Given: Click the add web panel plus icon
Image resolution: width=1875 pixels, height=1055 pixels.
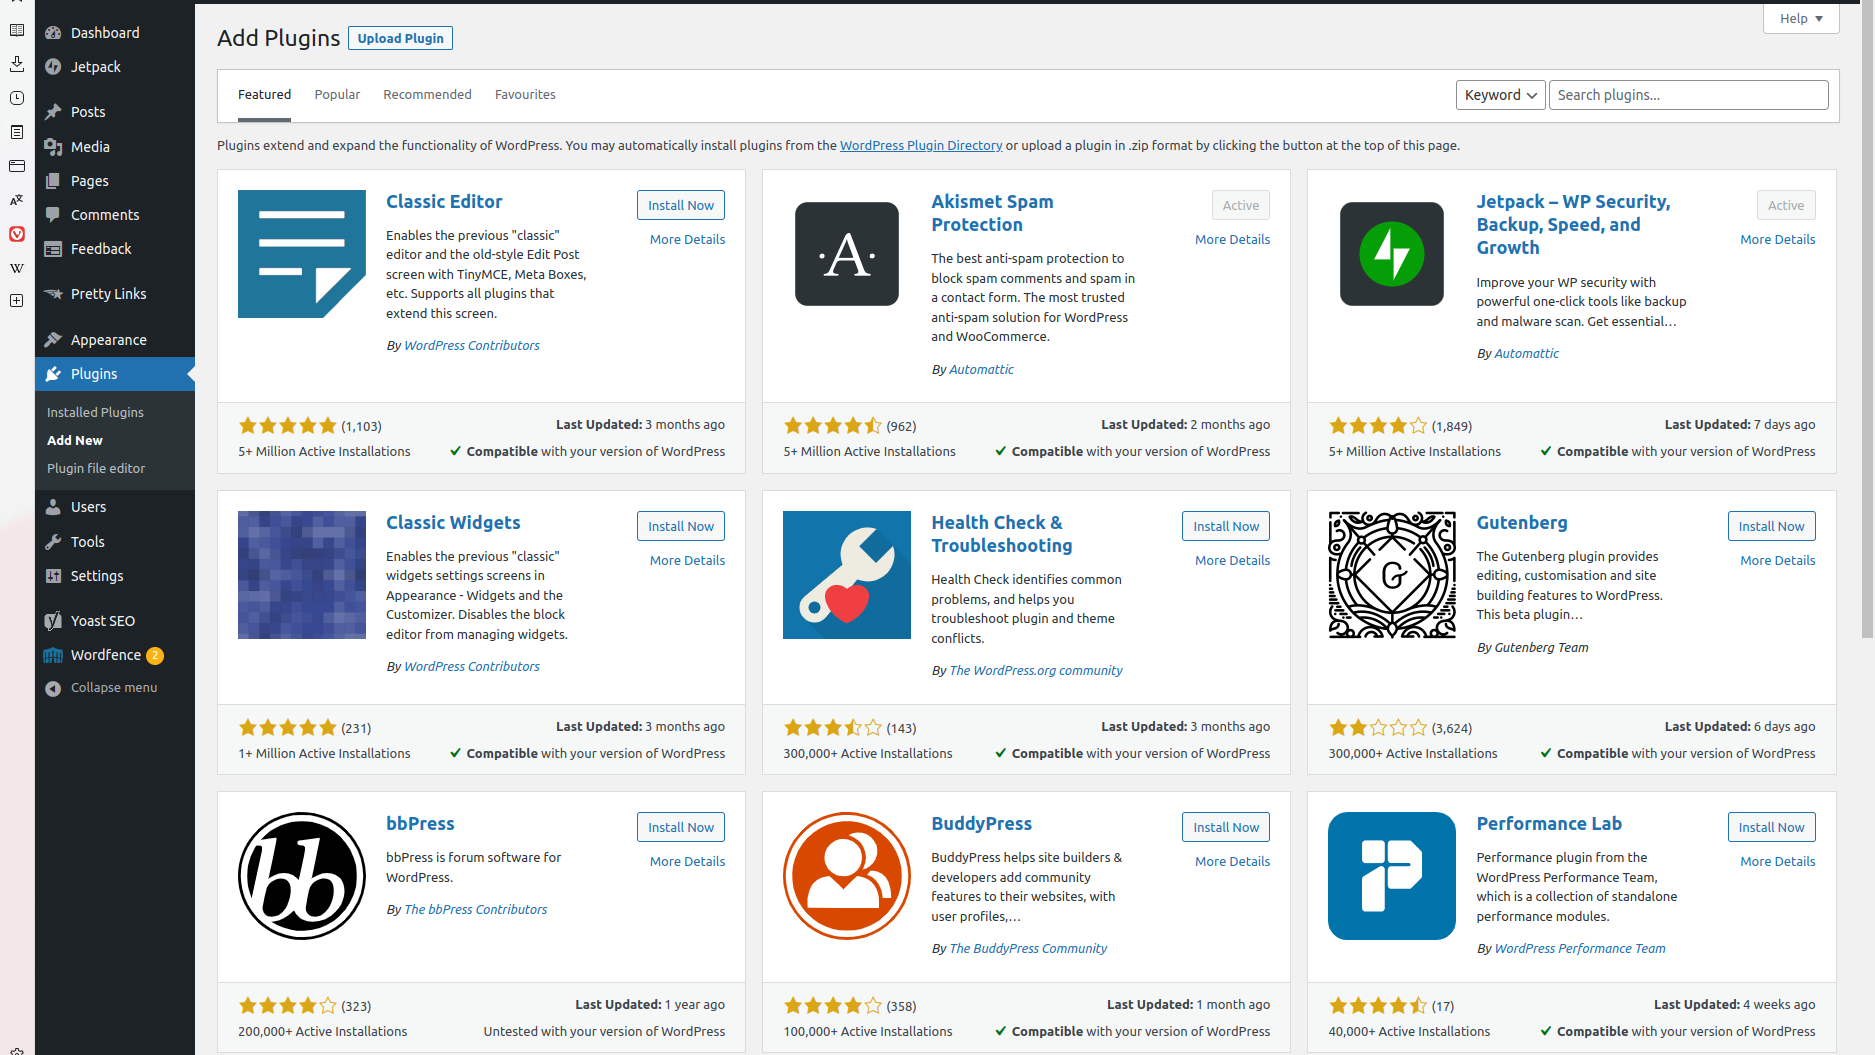Looking at the screenshot, I should 17,301.
